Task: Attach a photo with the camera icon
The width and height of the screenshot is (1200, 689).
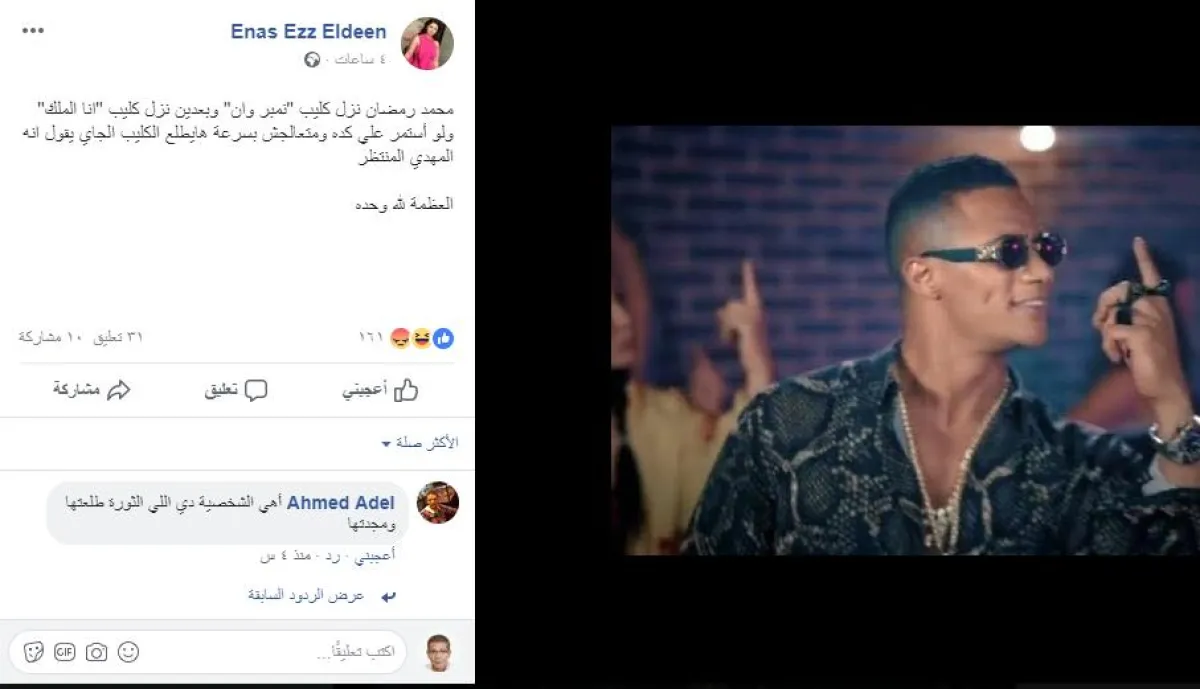Action: [96, 652]
